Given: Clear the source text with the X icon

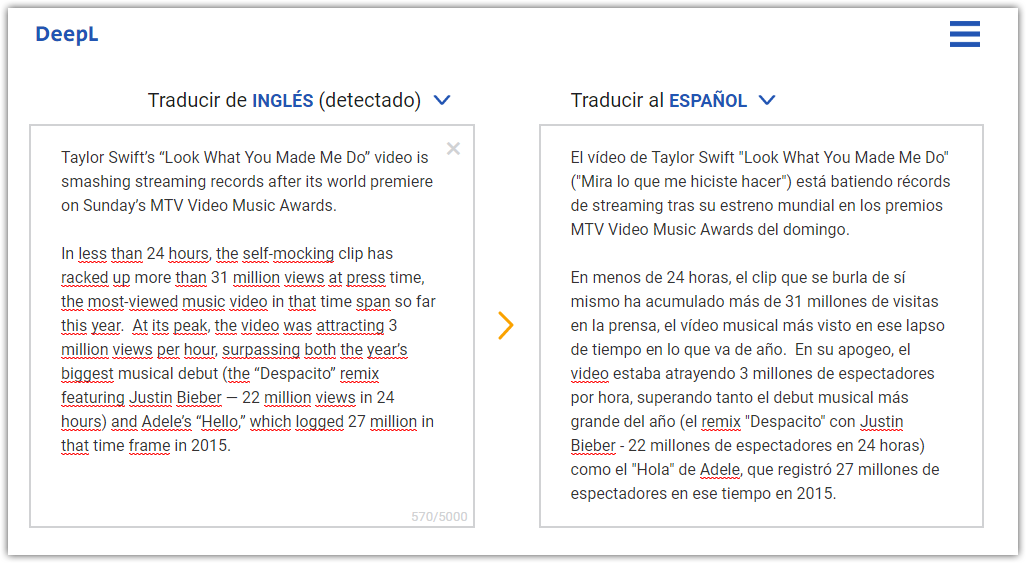Looking at the screenshot, I should [453, 149].
